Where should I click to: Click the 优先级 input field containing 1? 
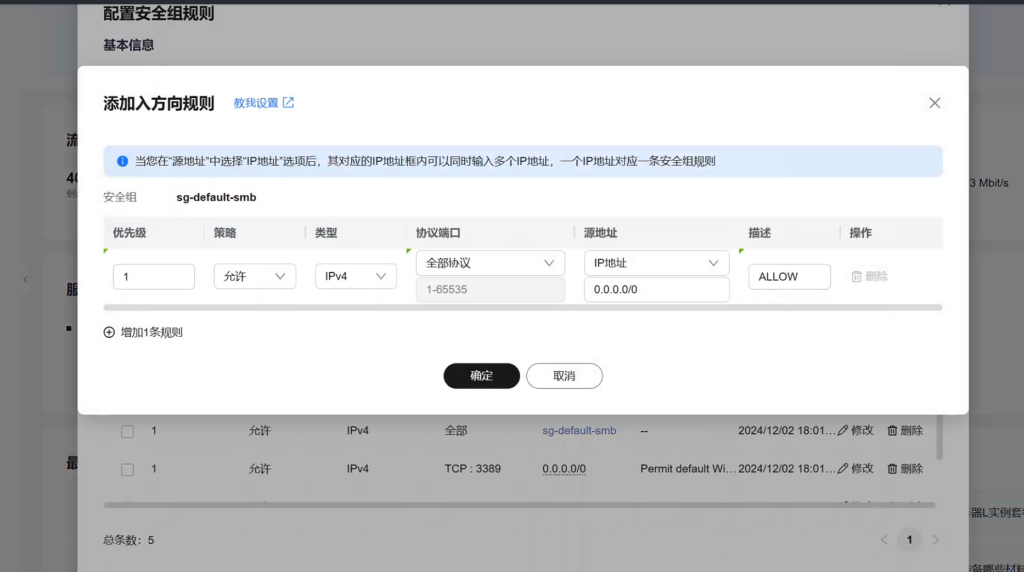click(153, 277)
